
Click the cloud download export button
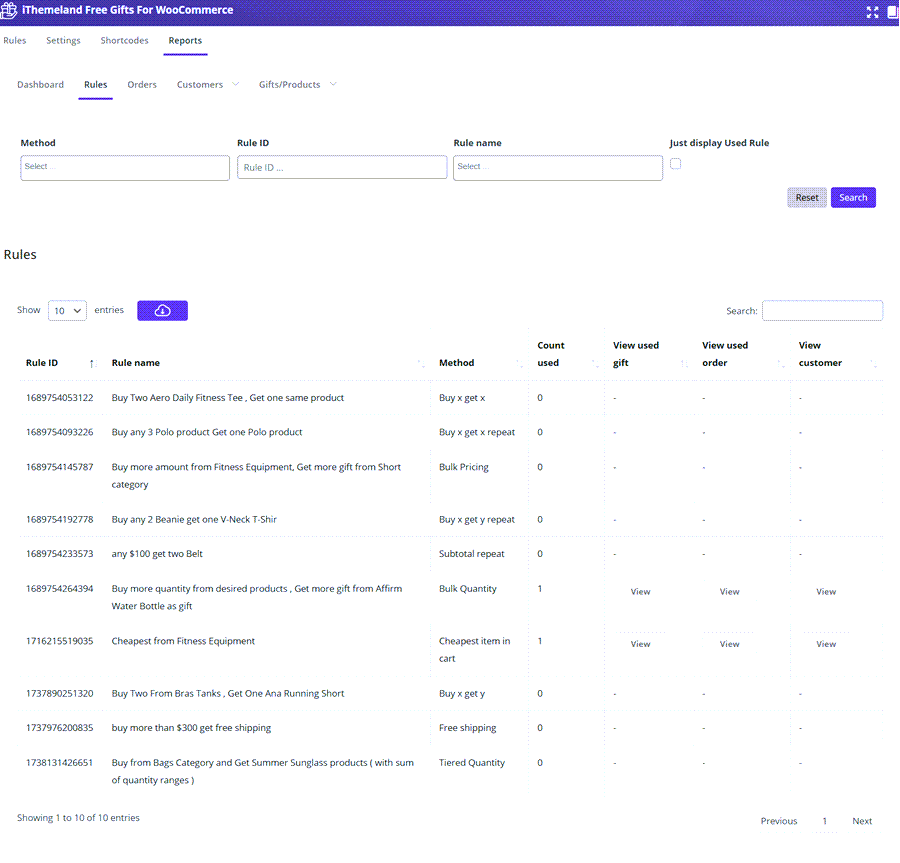point(162,311)
